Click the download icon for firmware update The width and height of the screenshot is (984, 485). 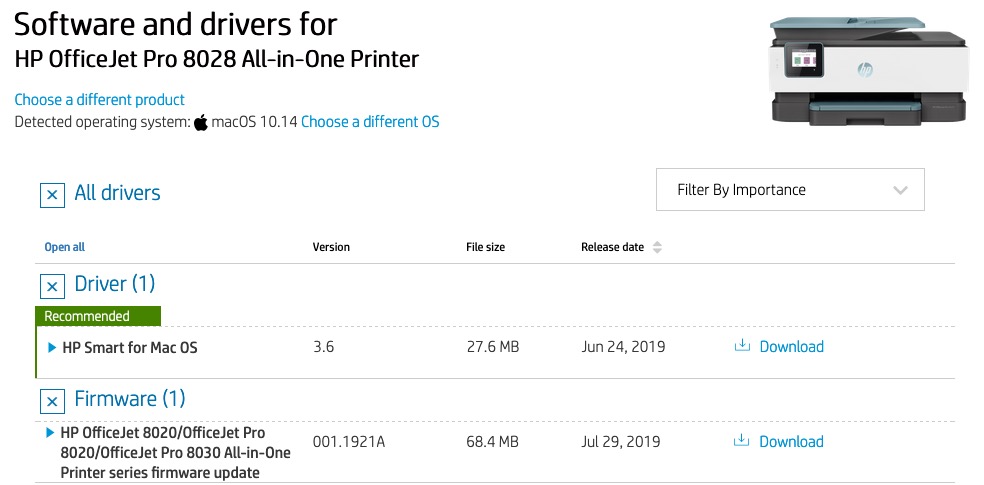[x=742, y=441]
